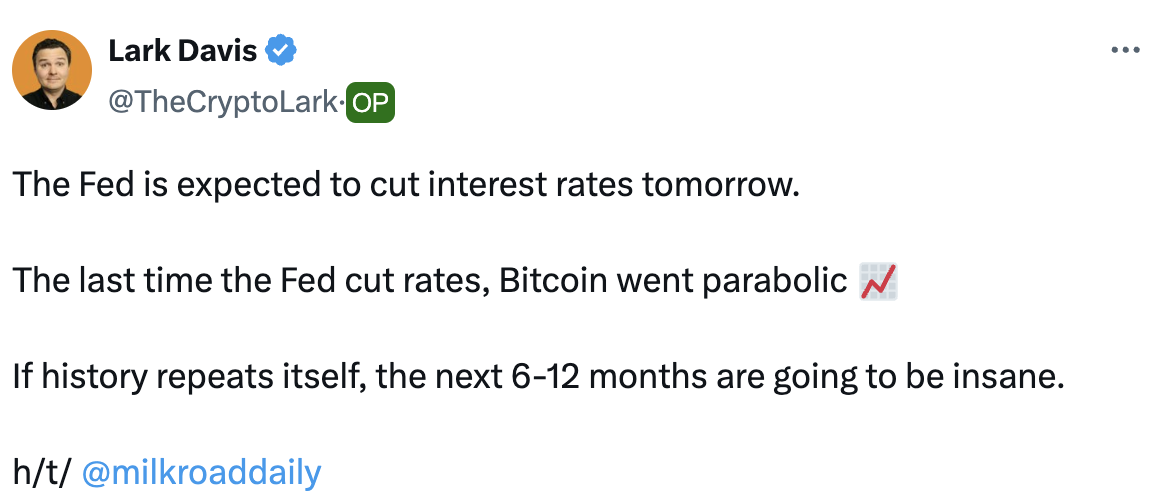1168x504 pixels.
Task: Click Lark Davis's profile avatar photo
Action: [51, 69]
